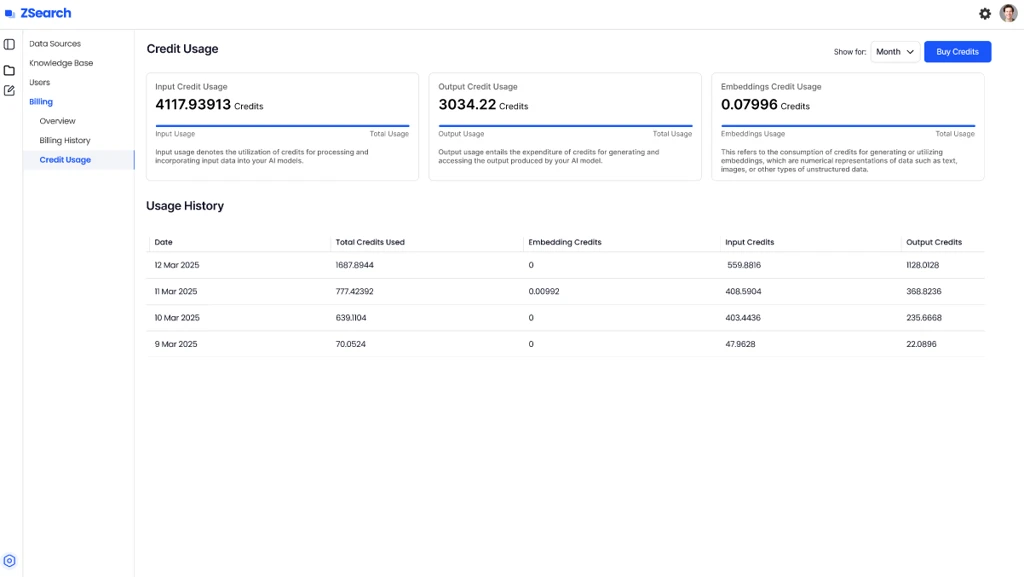Open Data Sources in the sidebar
The height and width of the screenshot is (577, 1024).
(55, 44)
